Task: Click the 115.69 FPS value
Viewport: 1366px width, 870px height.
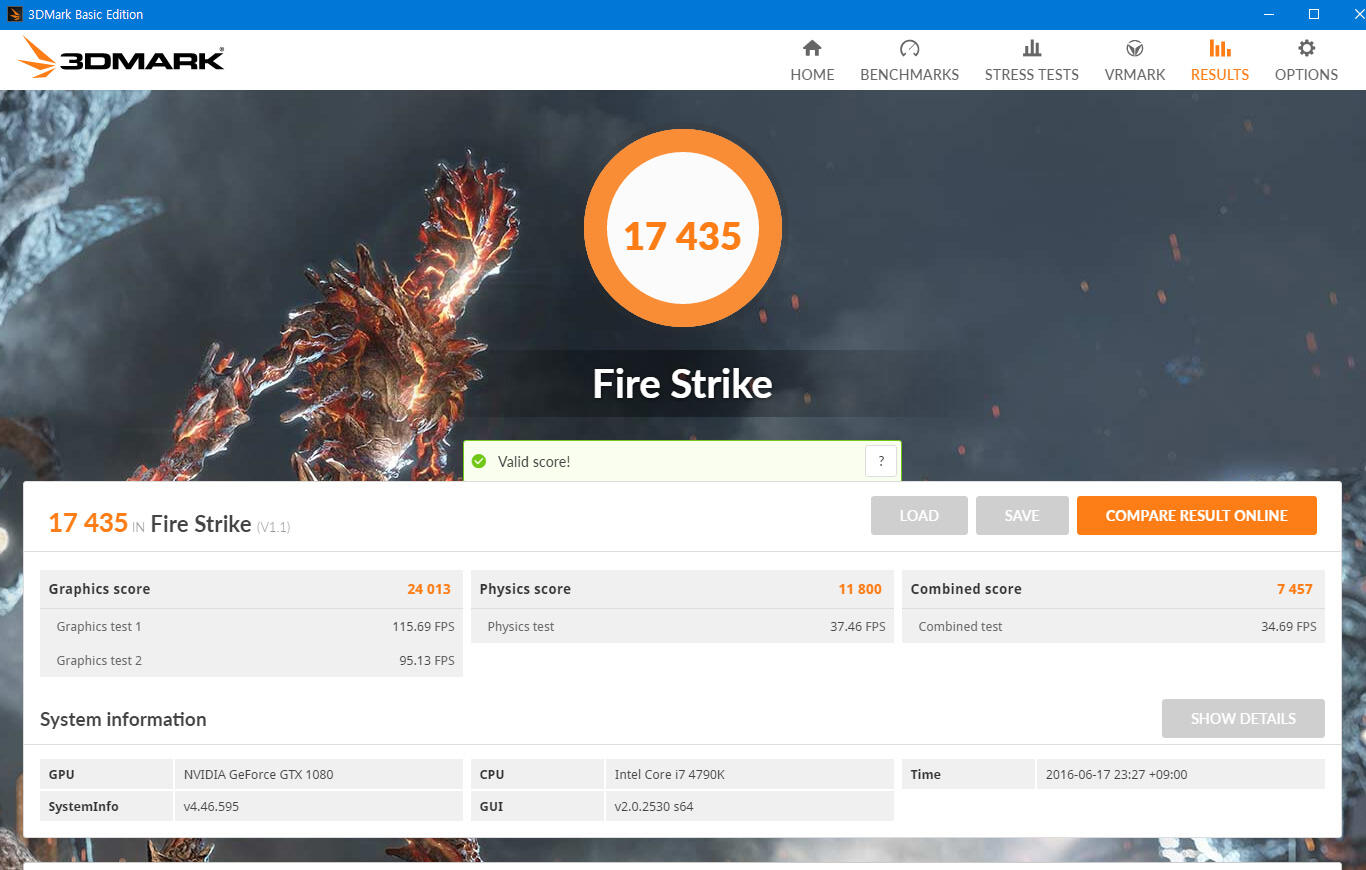Action: (423, 627)
